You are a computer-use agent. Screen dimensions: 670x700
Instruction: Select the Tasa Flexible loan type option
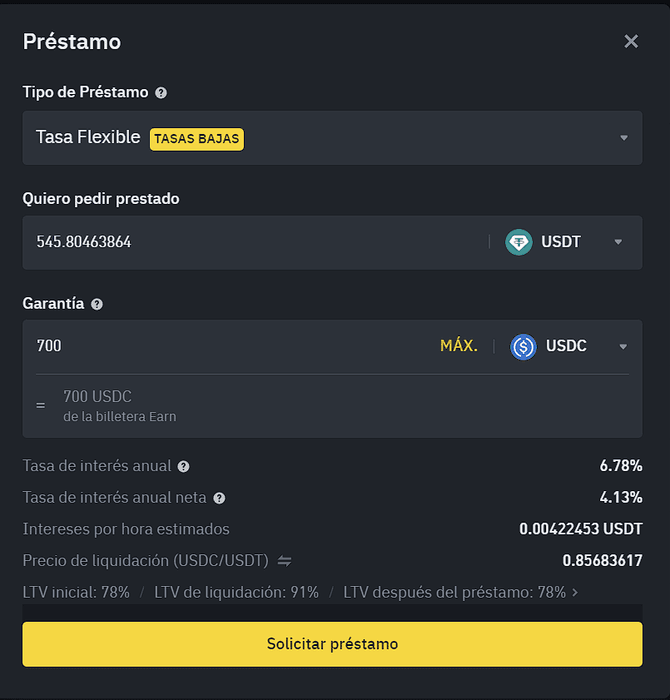88,137
